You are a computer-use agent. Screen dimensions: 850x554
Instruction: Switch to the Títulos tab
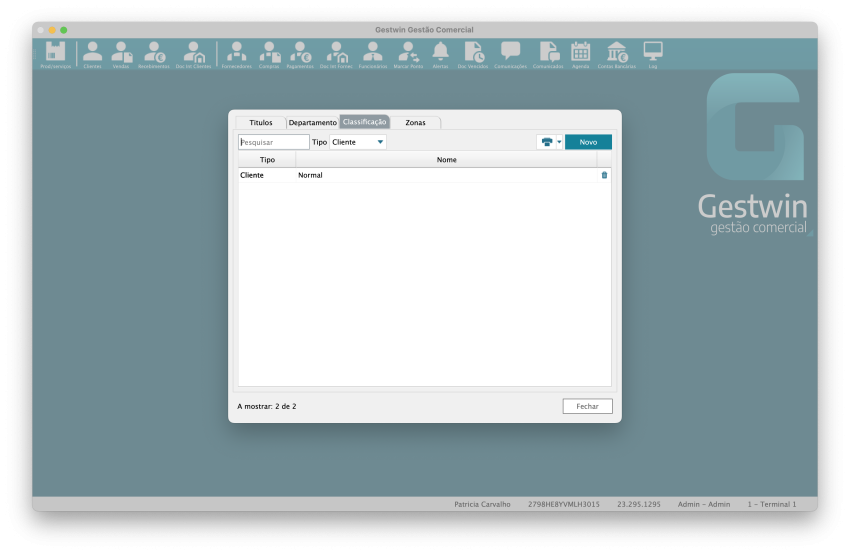[x=260, y=122]
